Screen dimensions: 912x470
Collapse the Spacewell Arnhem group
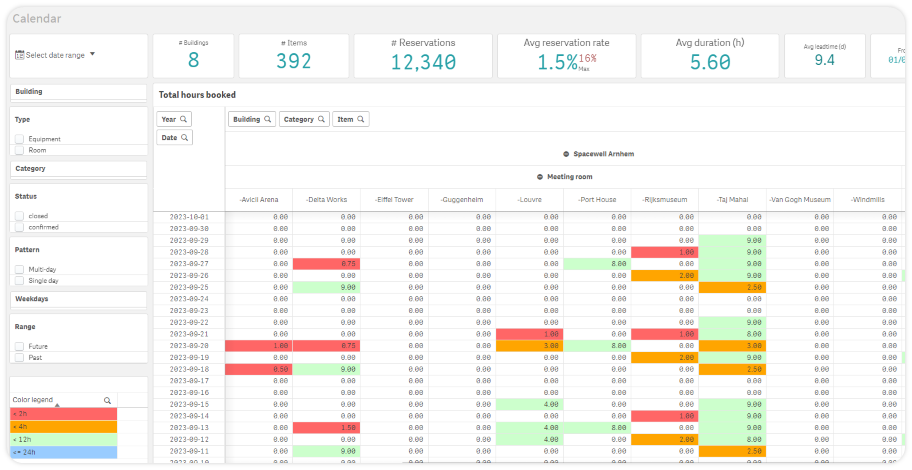(566, 154)
